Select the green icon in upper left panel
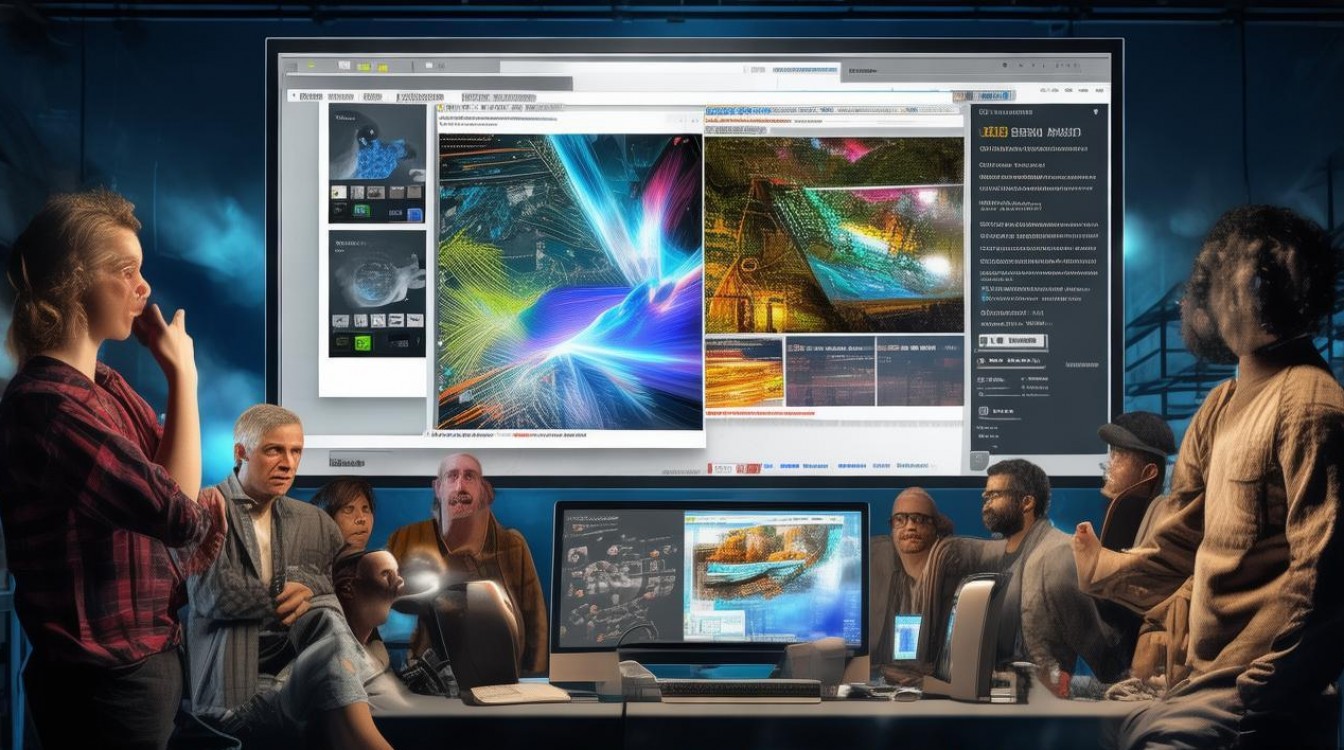This screenshot has height=750, width=1344. (361, 211)
